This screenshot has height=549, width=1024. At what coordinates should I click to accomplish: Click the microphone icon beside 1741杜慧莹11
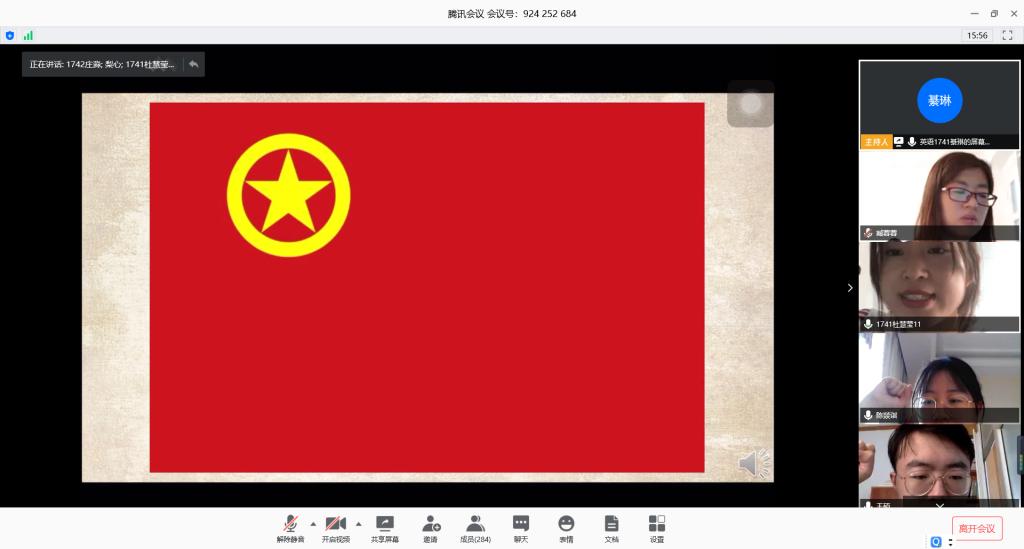[868, 324]
